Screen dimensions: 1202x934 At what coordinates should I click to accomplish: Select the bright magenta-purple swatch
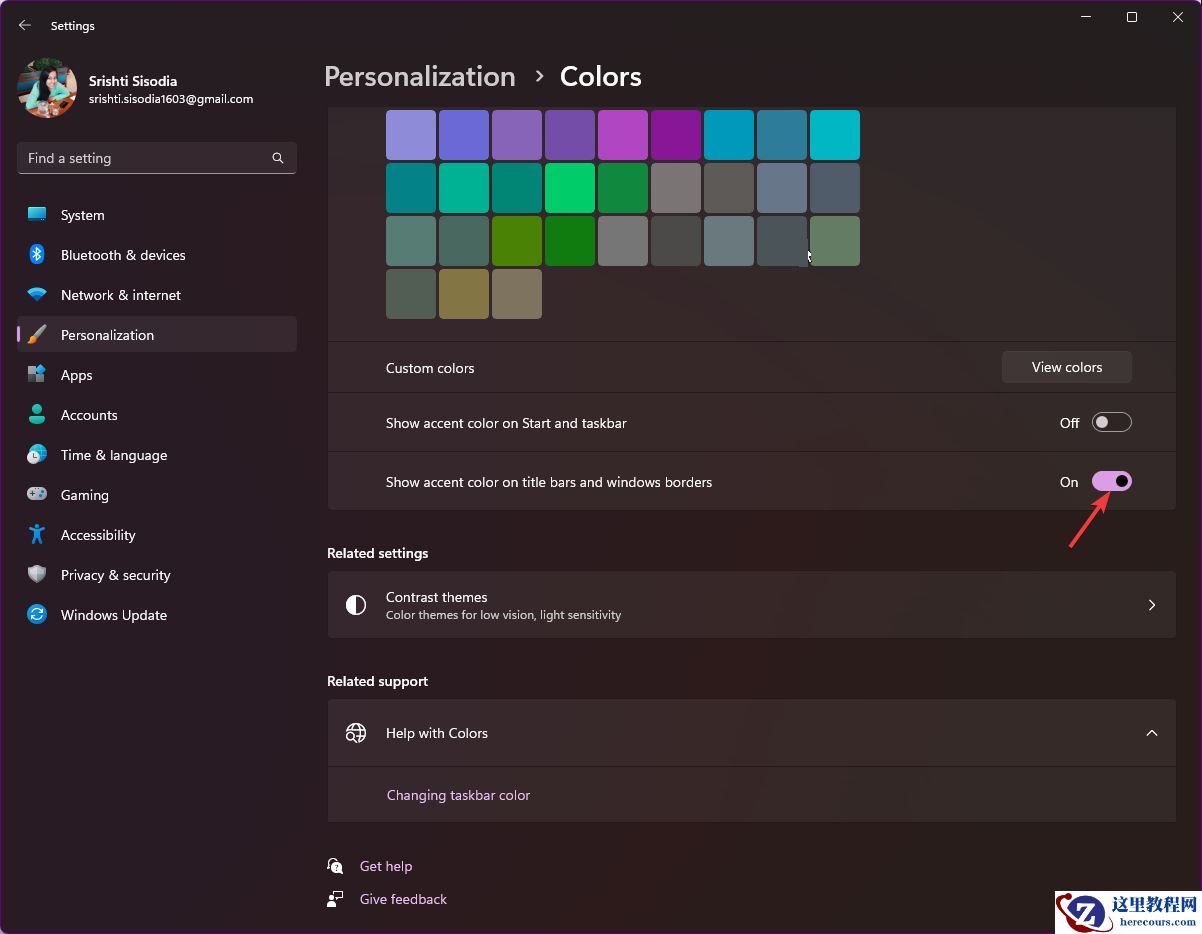tap(623, 135)
